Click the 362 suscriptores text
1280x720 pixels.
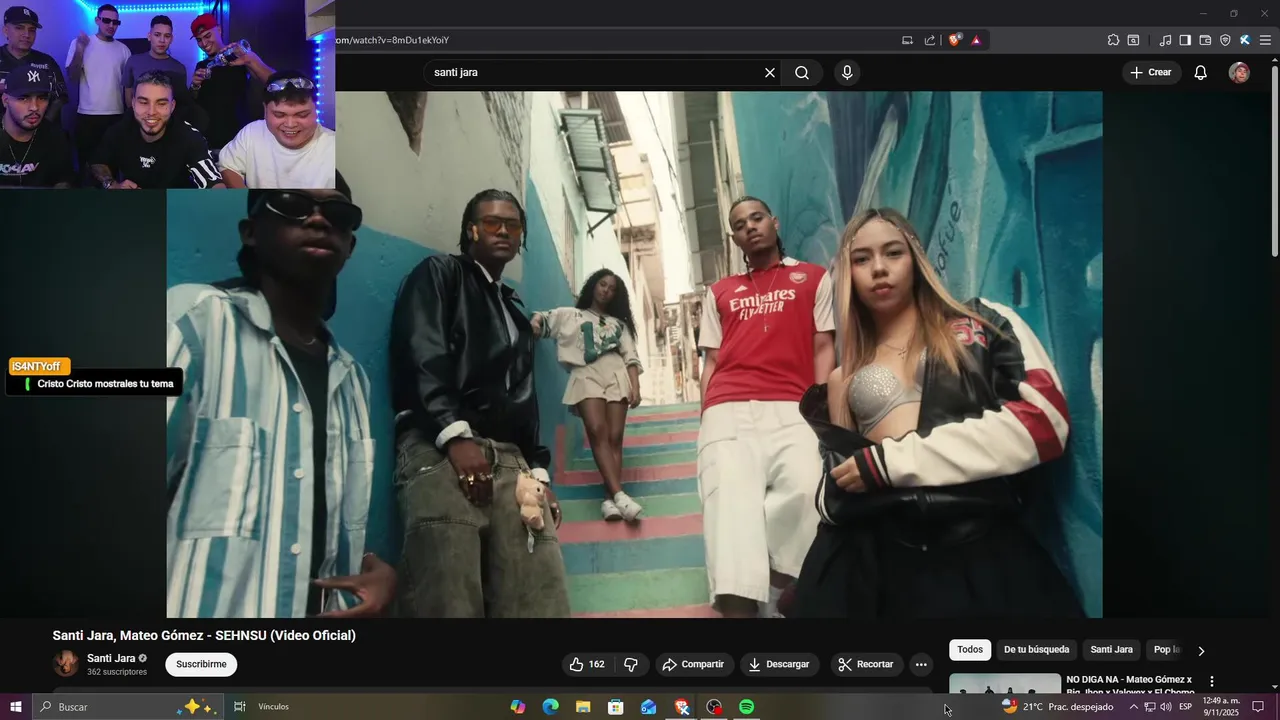click(117, 672)
